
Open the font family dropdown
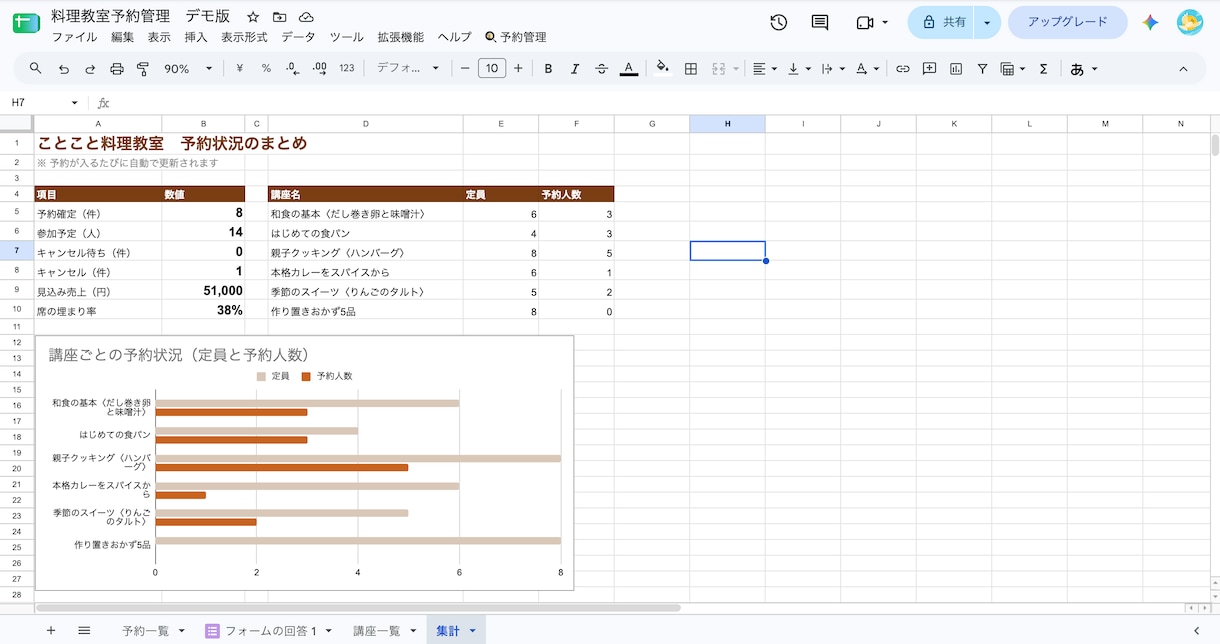point(407,69)
